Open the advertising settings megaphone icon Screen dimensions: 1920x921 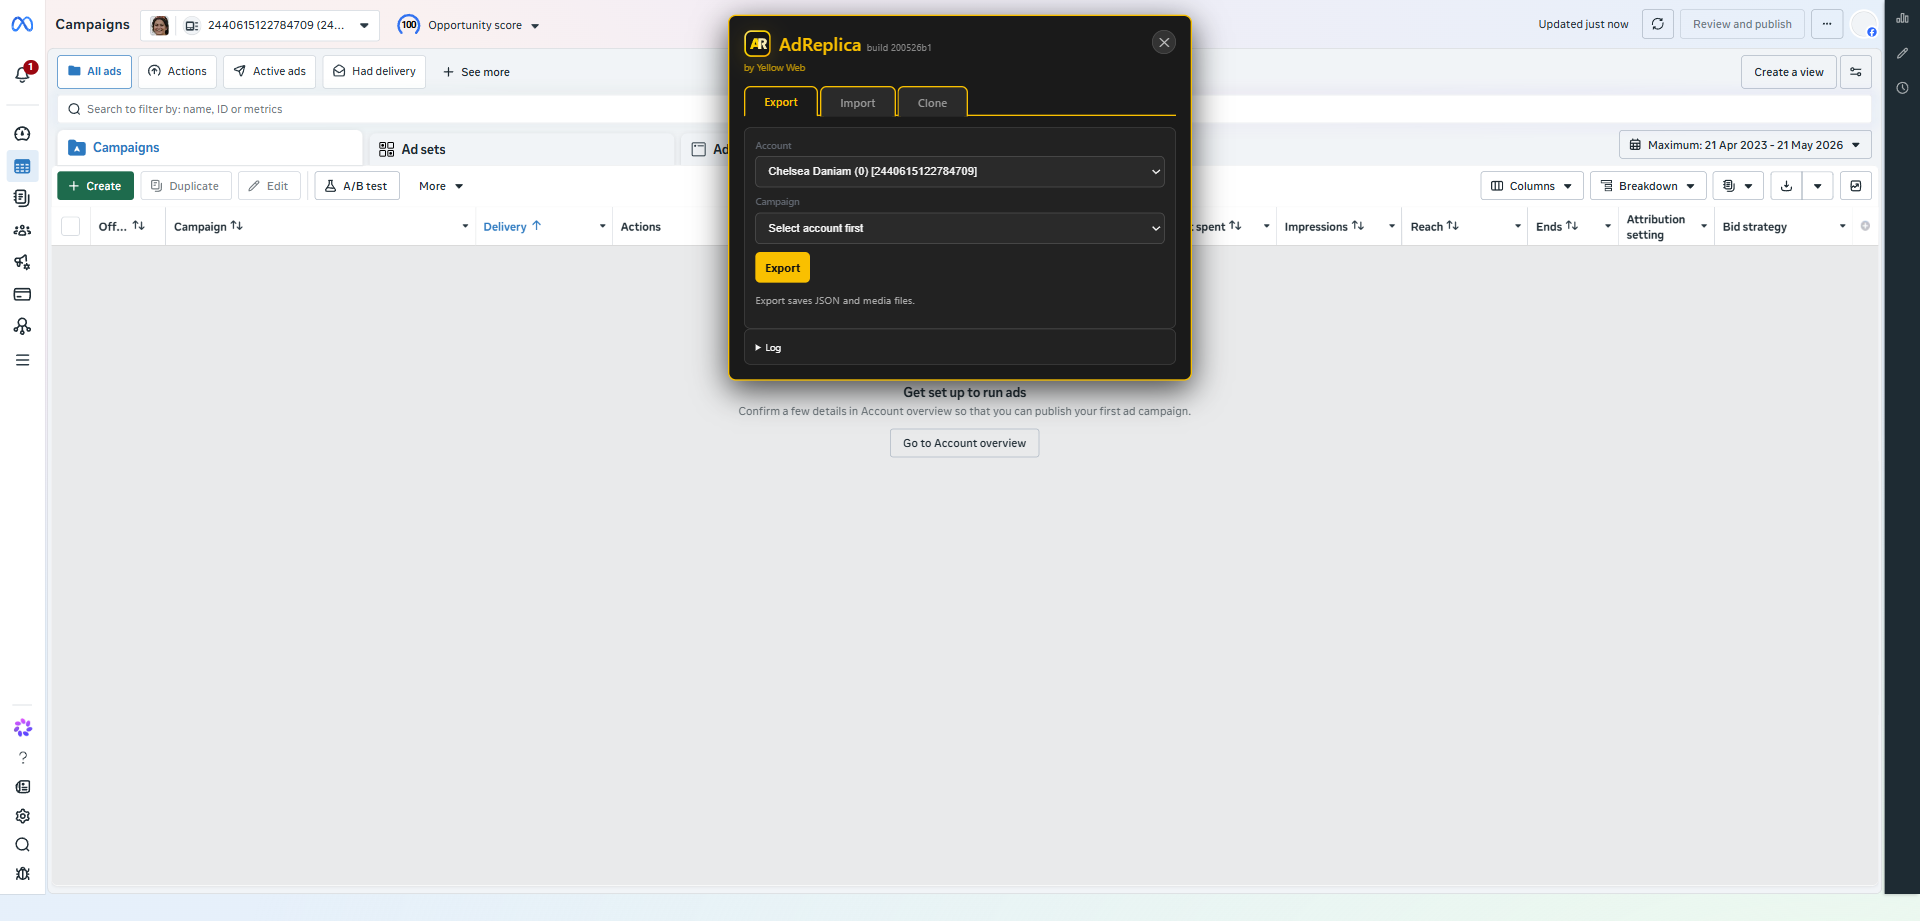click(22, 262)
